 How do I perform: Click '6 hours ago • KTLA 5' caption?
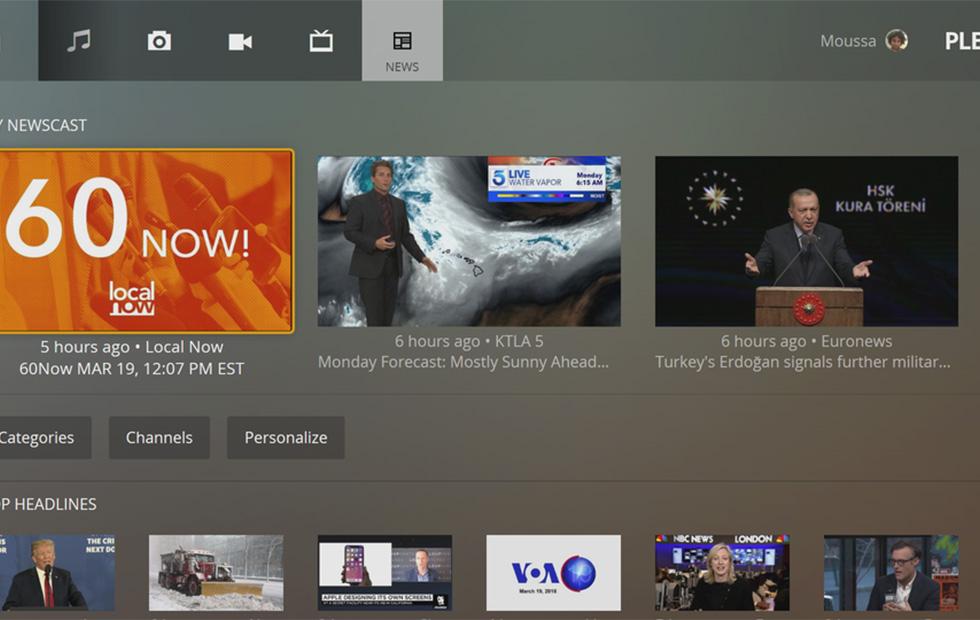click(469, 341)
